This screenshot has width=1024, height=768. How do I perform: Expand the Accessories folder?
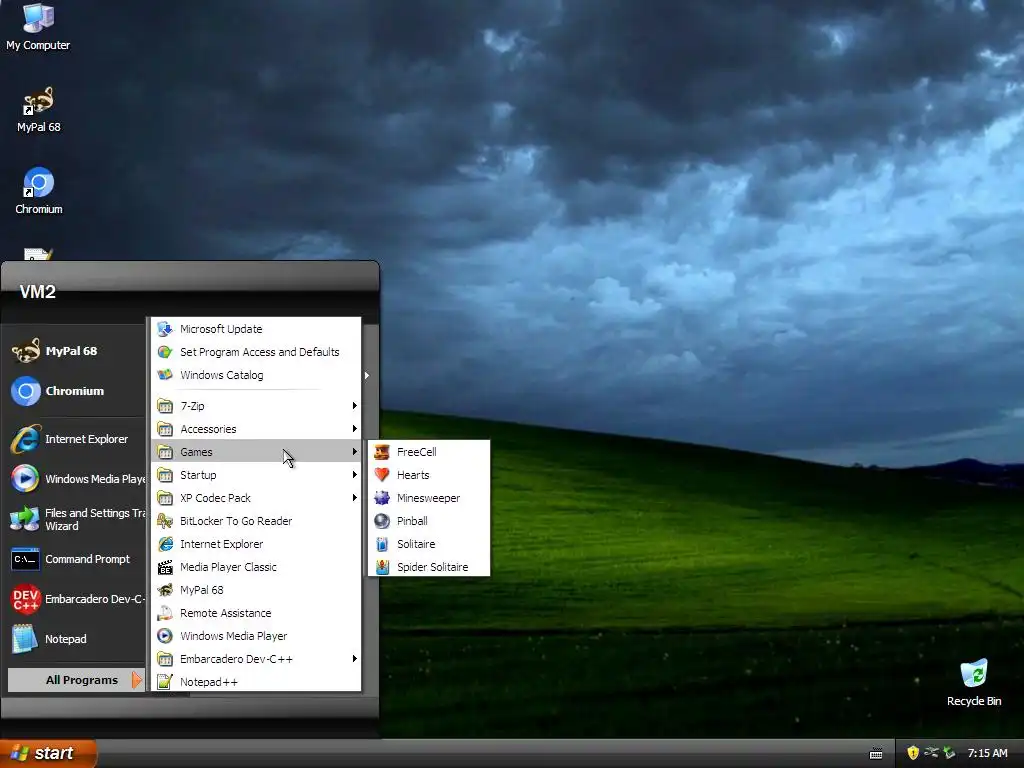tap(256, 429)
